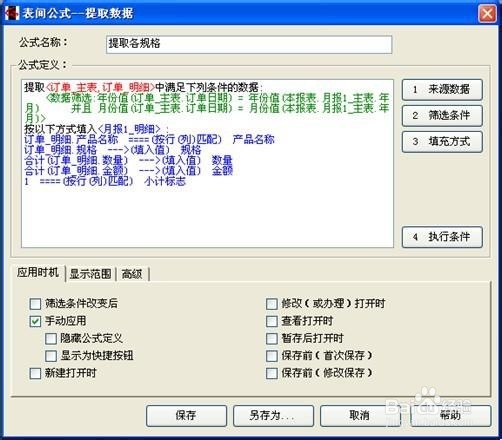Screen dimensions: 502x440
Task: Switch to the 显示范围 tab
Action: [90, 274]
